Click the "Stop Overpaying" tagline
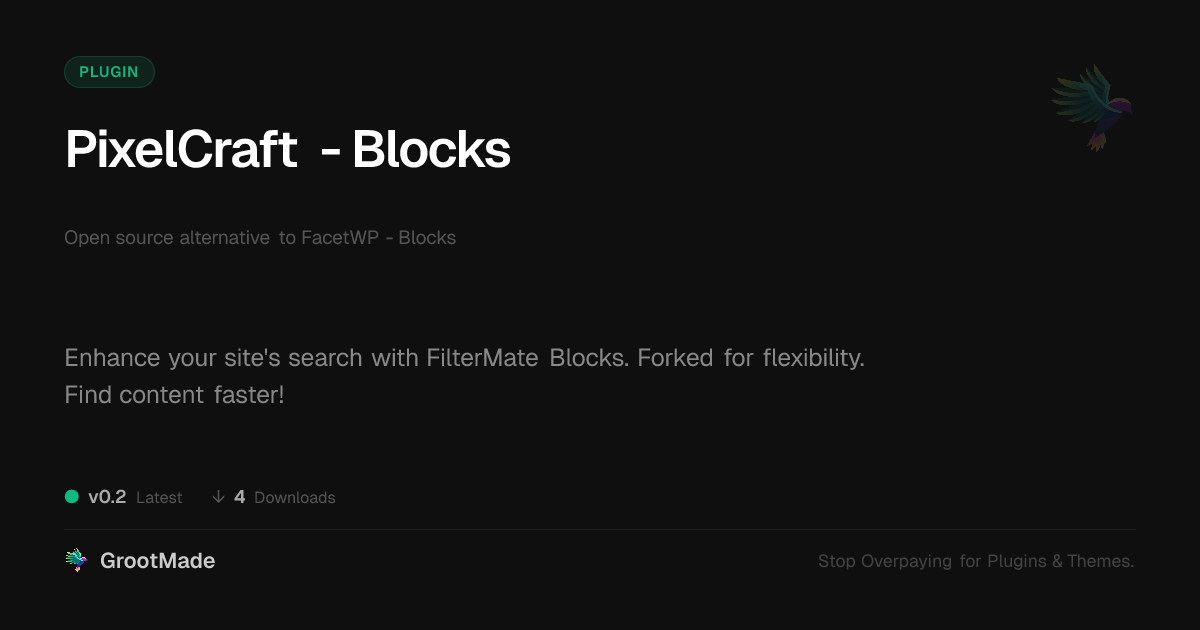 tap(885, 562)
